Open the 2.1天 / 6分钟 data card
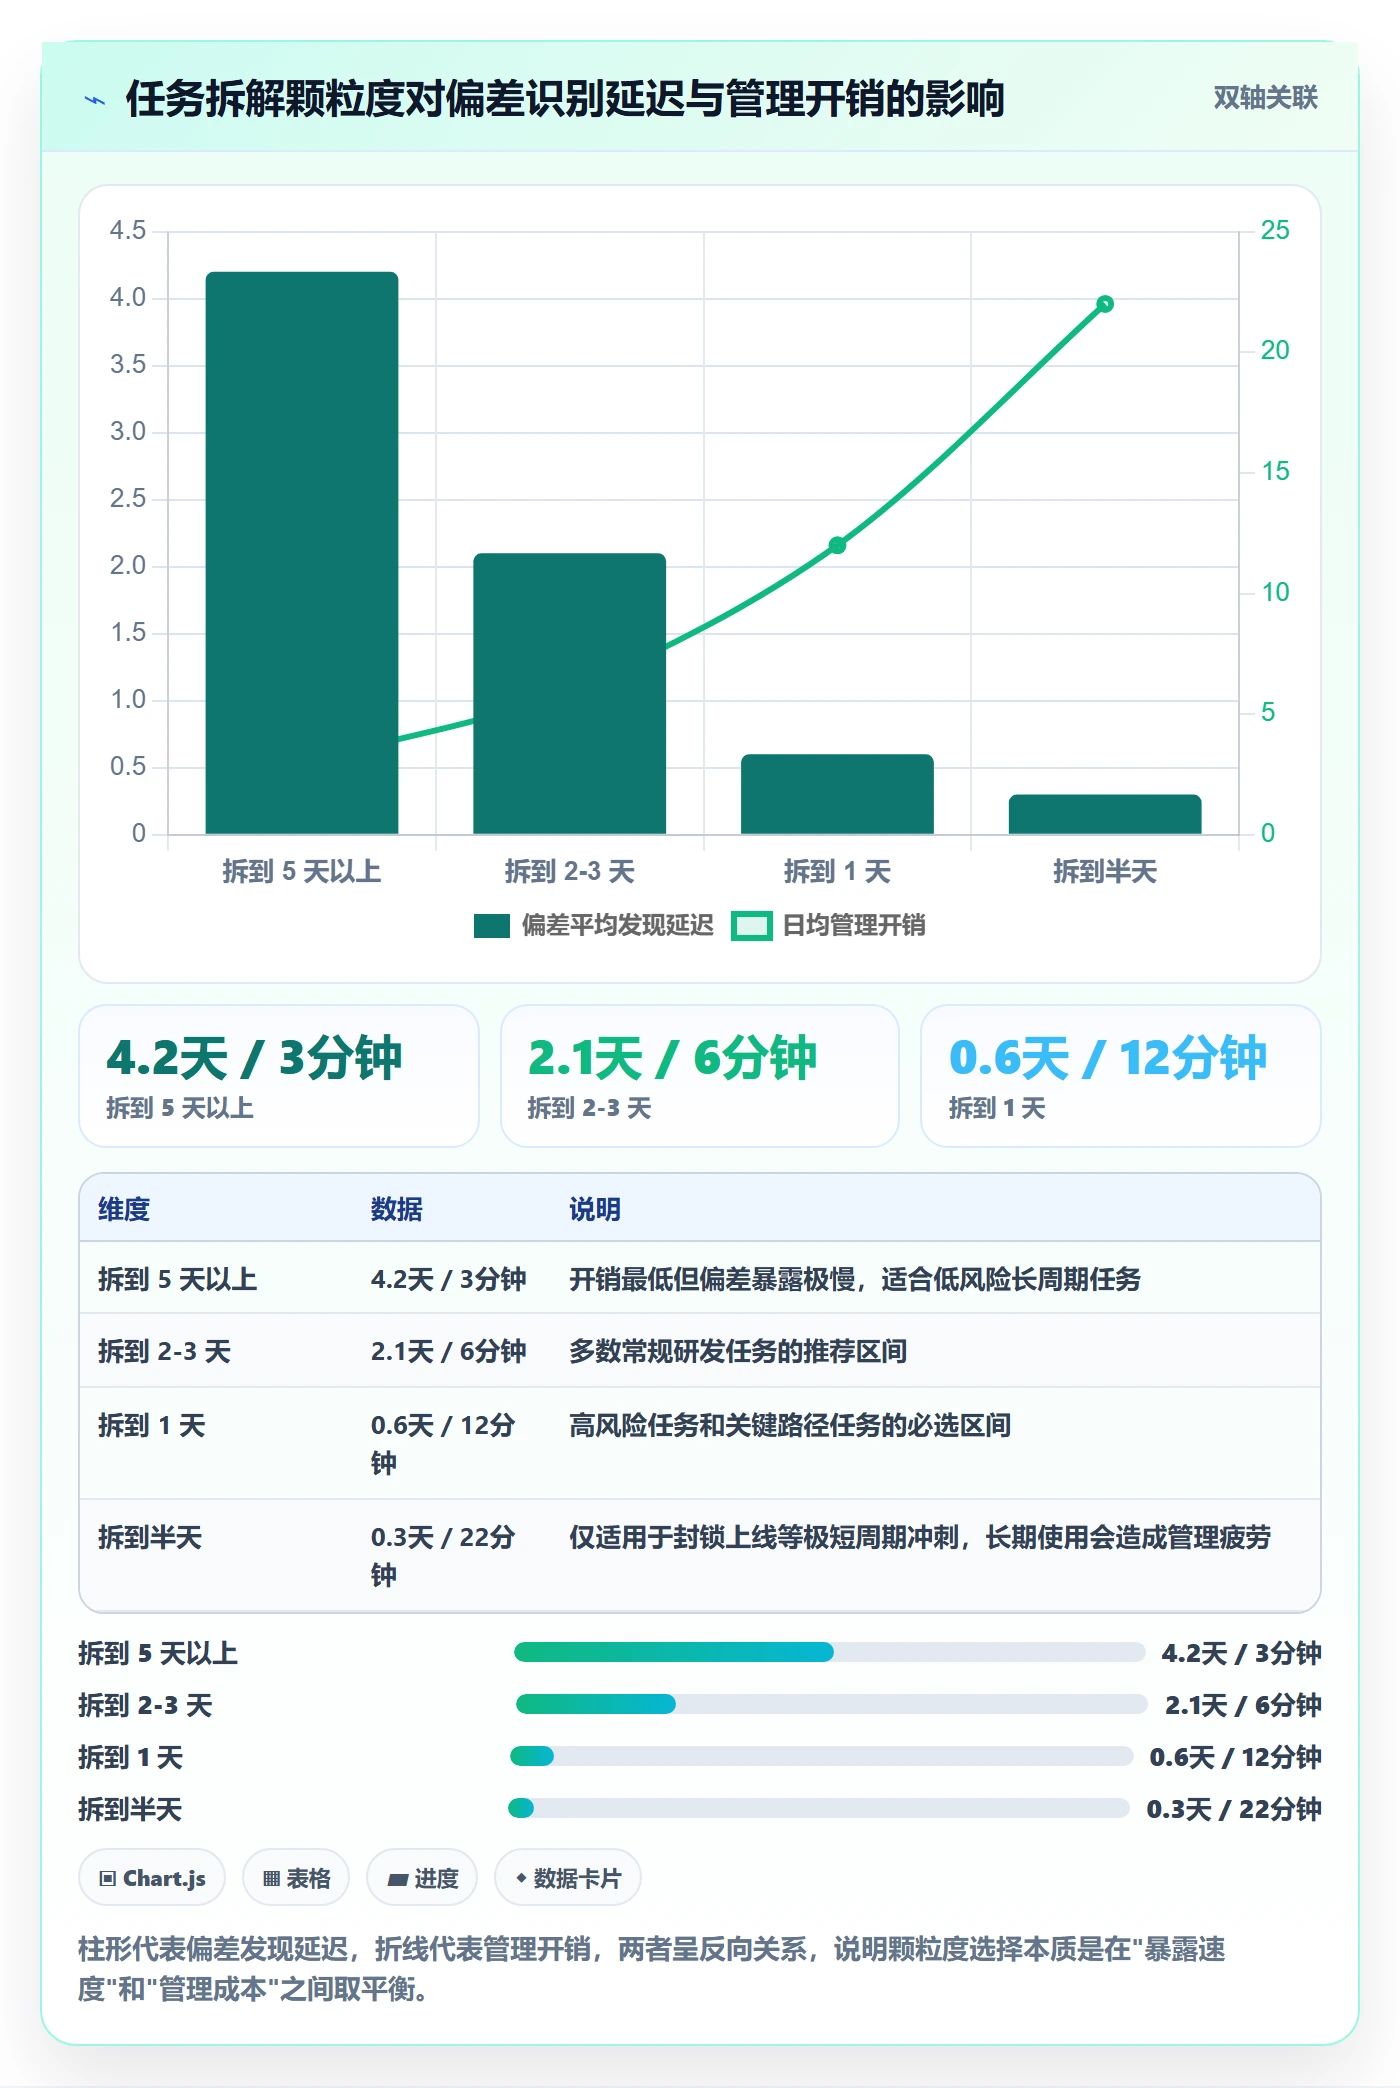This screenshot has height=2088, width=1400. point(700,1076)
